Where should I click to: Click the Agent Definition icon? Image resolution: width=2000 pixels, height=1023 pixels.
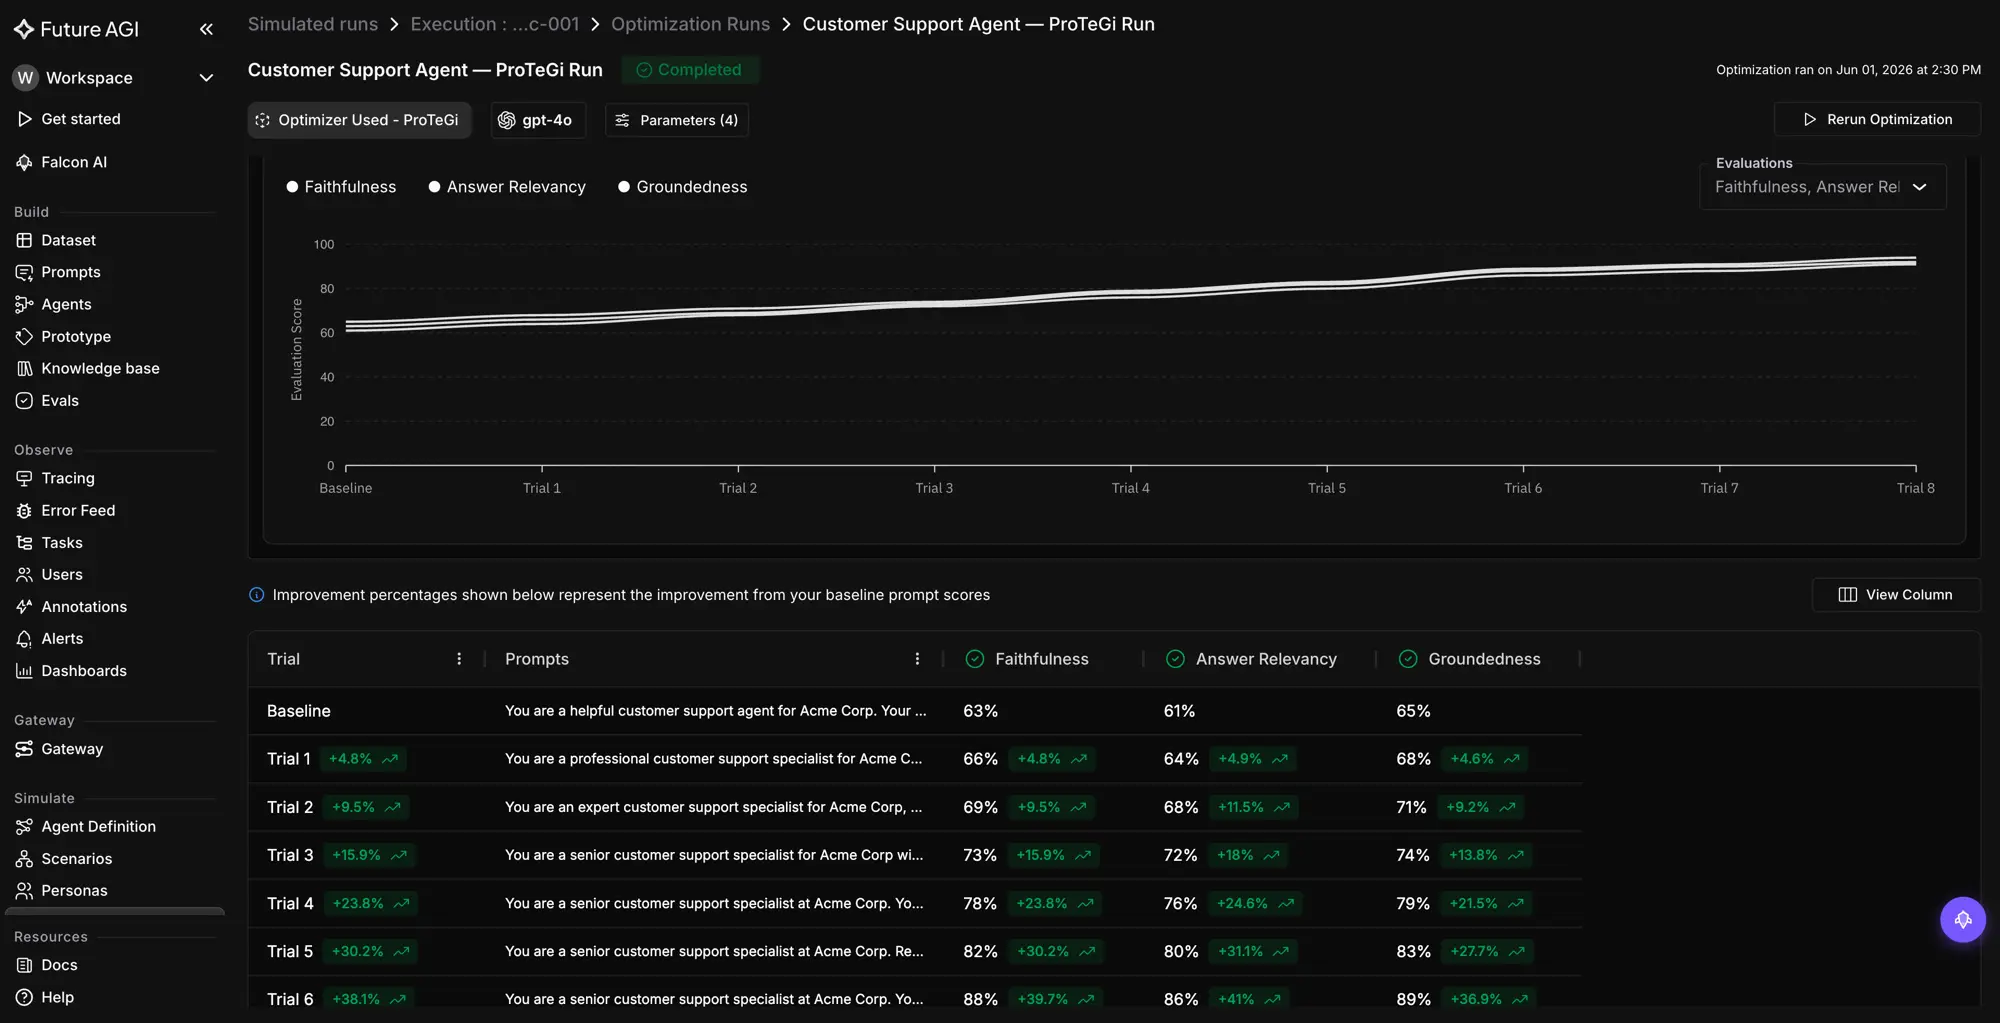(x=24, y=827)
